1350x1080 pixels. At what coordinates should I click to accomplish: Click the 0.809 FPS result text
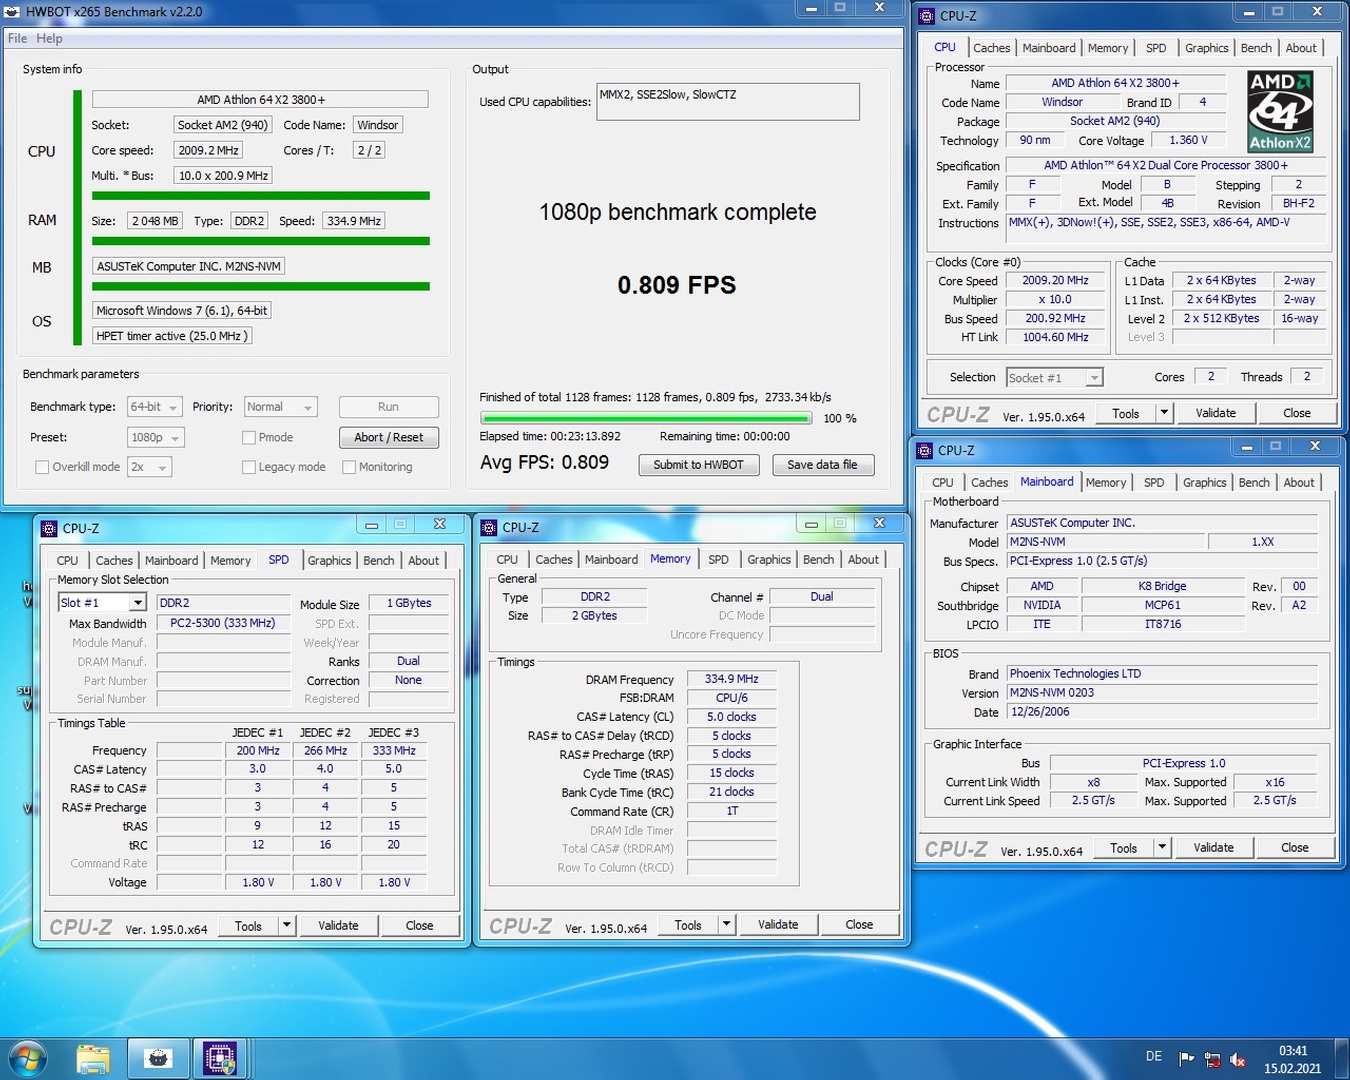pyautogui.click(x=677, y=285)
